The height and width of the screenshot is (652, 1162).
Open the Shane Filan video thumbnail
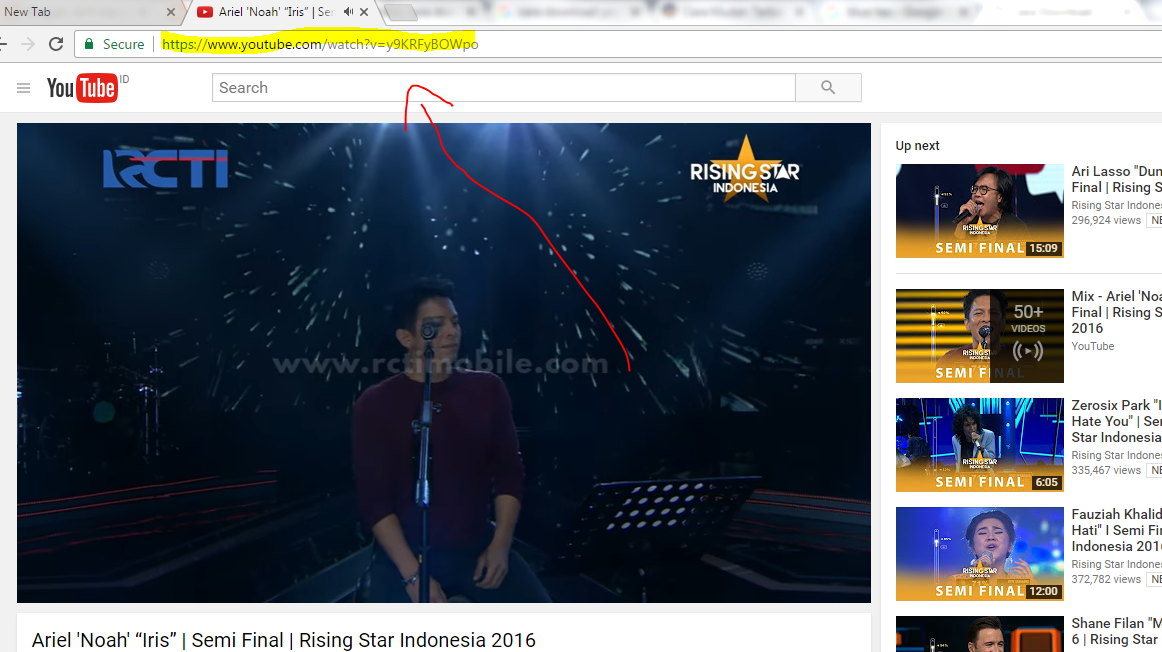(x=980, y=634)
